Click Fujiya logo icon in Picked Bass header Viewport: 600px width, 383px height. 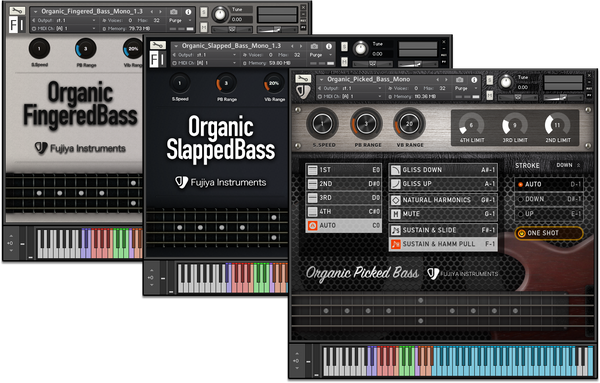(303, 92)
